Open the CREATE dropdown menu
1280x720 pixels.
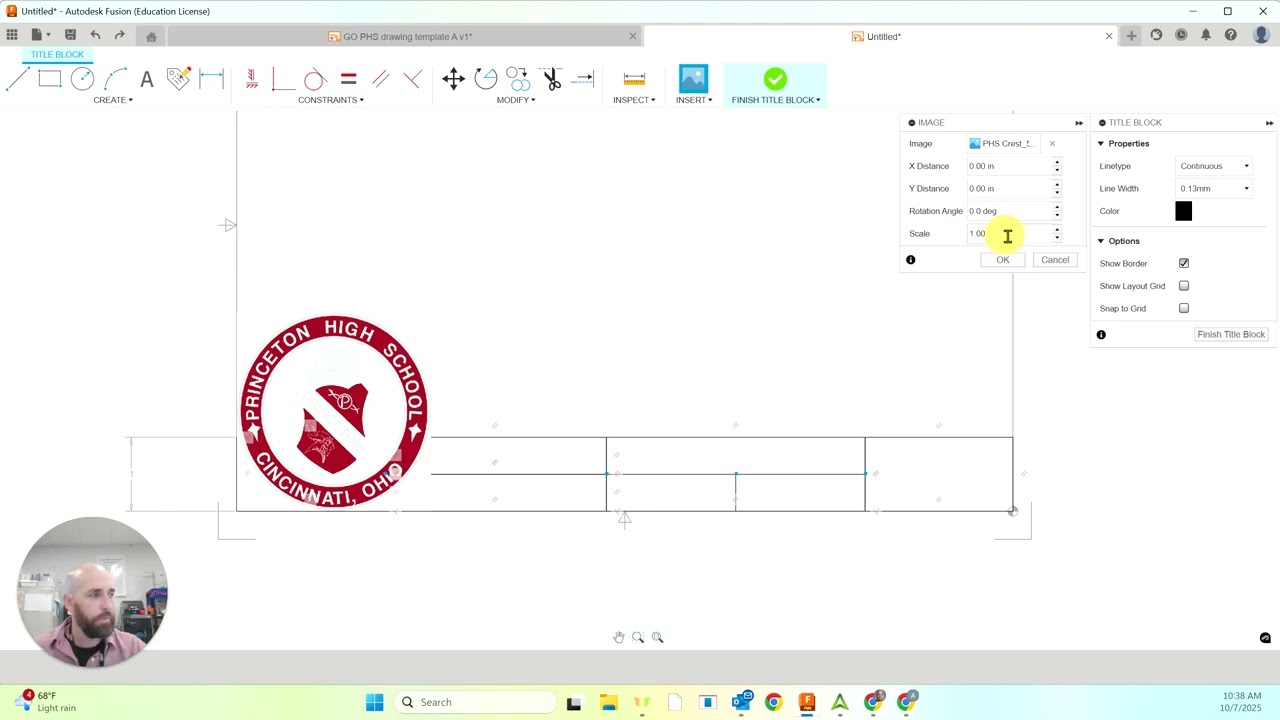pos(113,100)
